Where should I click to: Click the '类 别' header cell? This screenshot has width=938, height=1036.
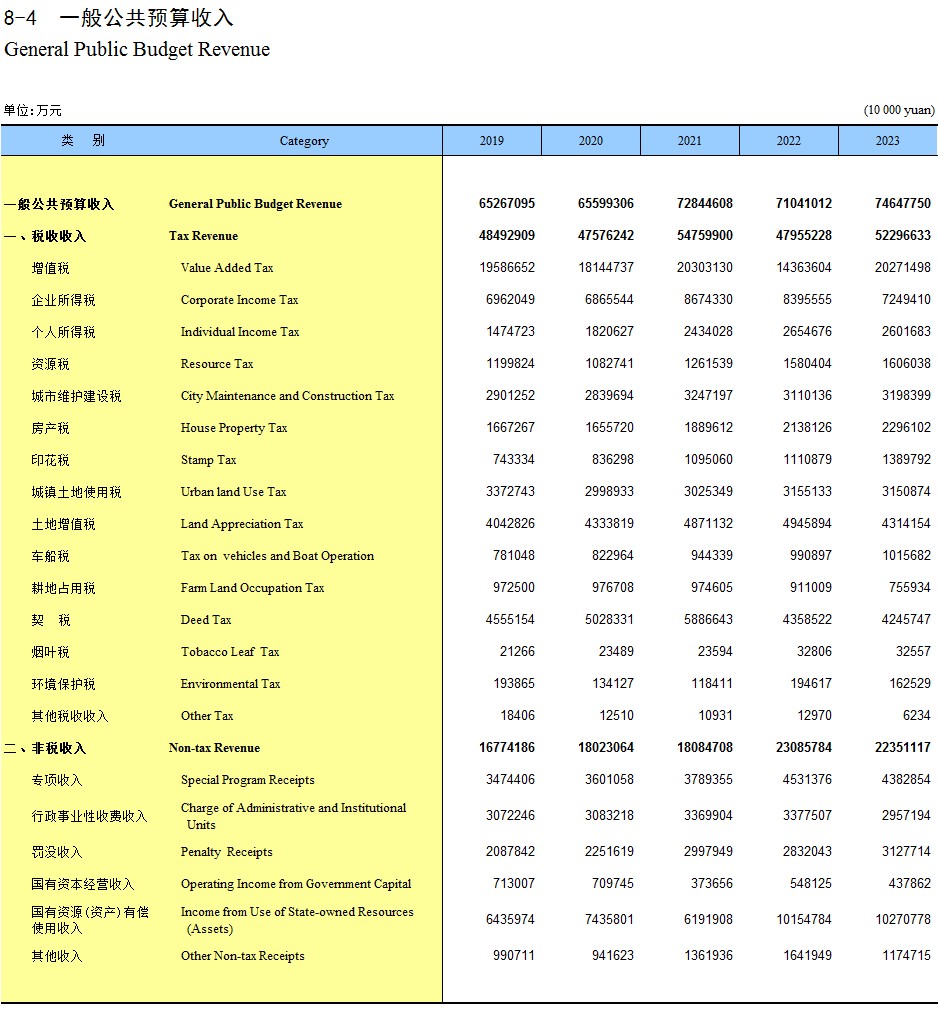coord(83,141)
